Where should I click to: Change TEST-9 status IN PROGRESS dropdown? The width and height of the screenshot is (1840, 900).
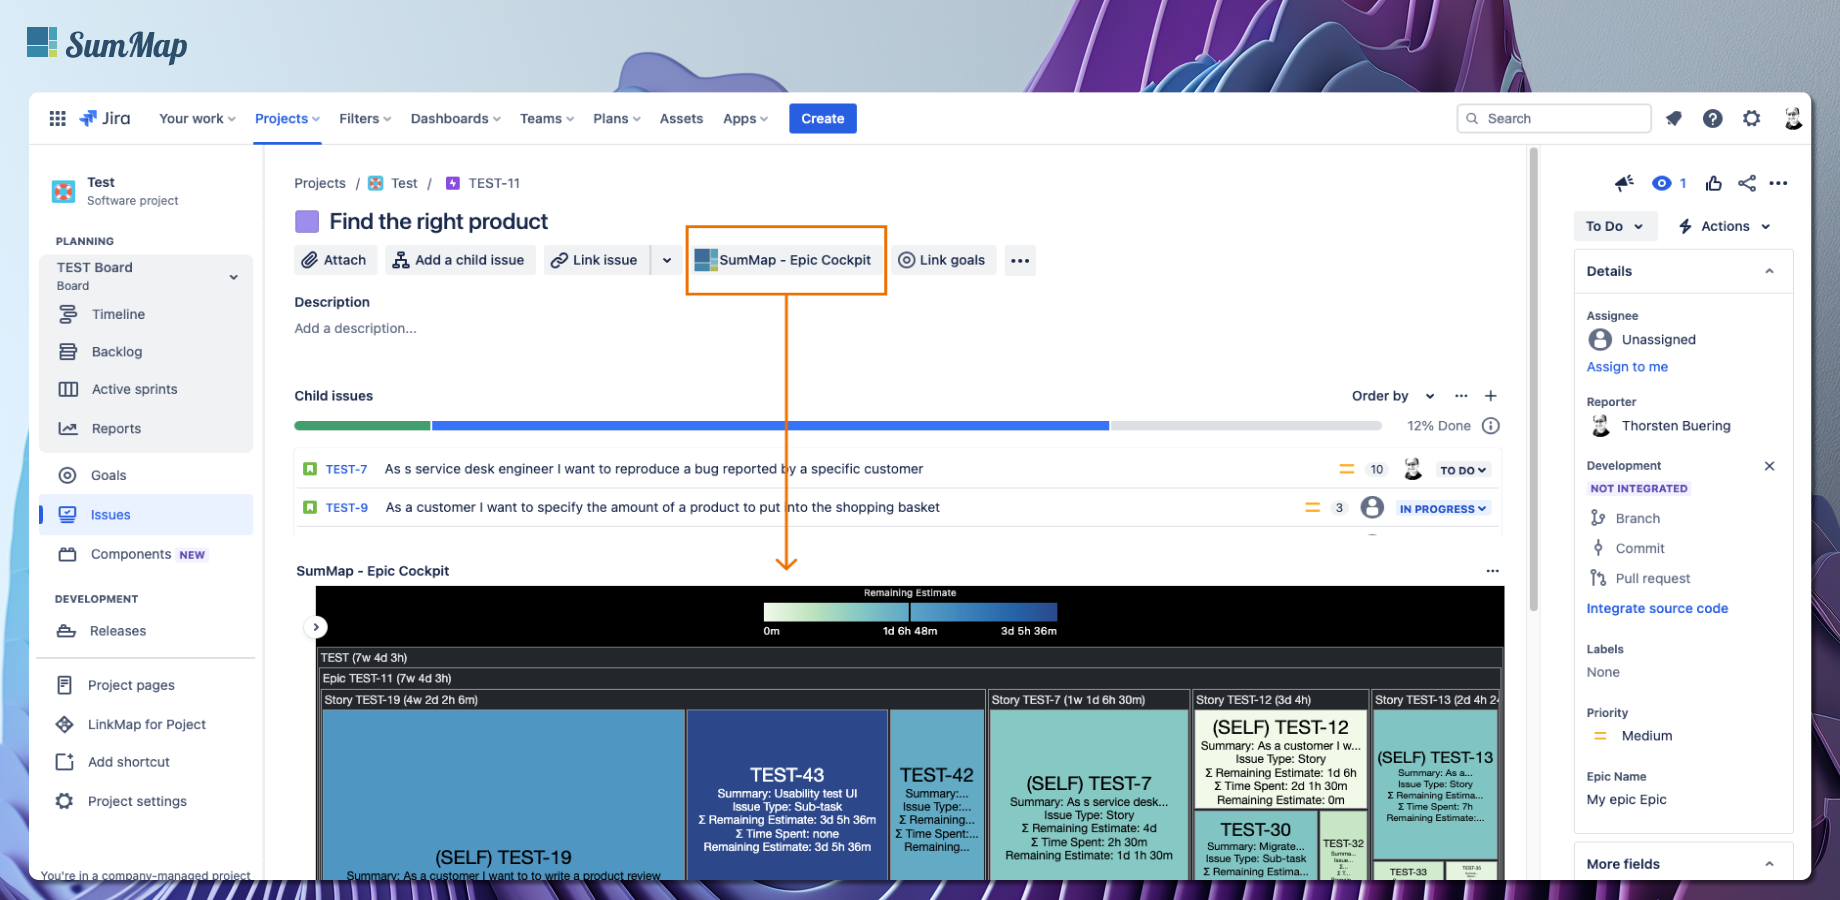coord(1442,509)
